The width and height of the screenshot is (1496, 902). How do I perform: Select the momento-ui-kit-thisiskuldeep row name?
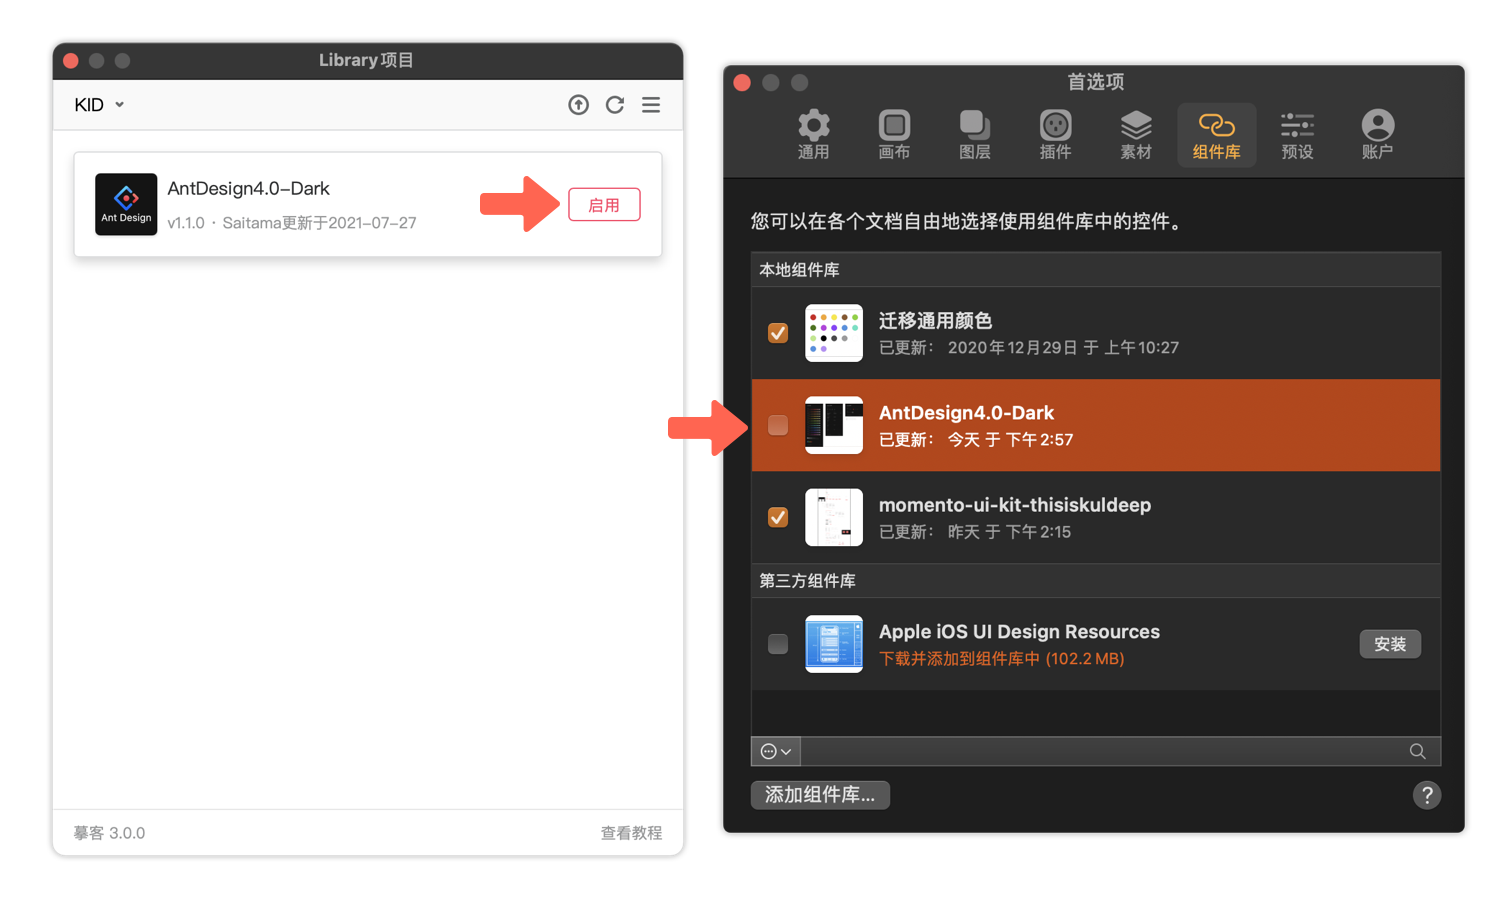[x=1015, y=505]
